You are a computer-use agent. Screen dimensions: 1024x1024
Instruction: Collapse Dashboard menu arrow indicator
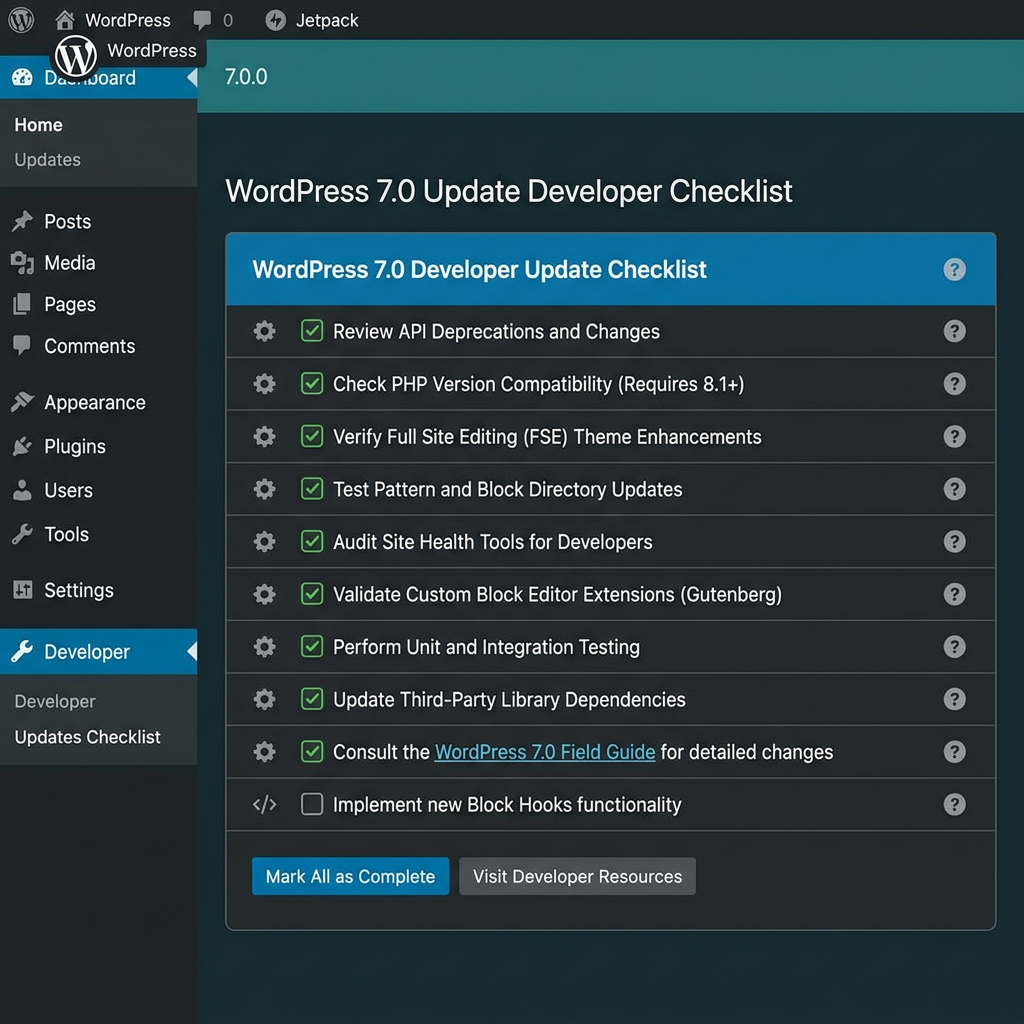click(x=192, y=77)
